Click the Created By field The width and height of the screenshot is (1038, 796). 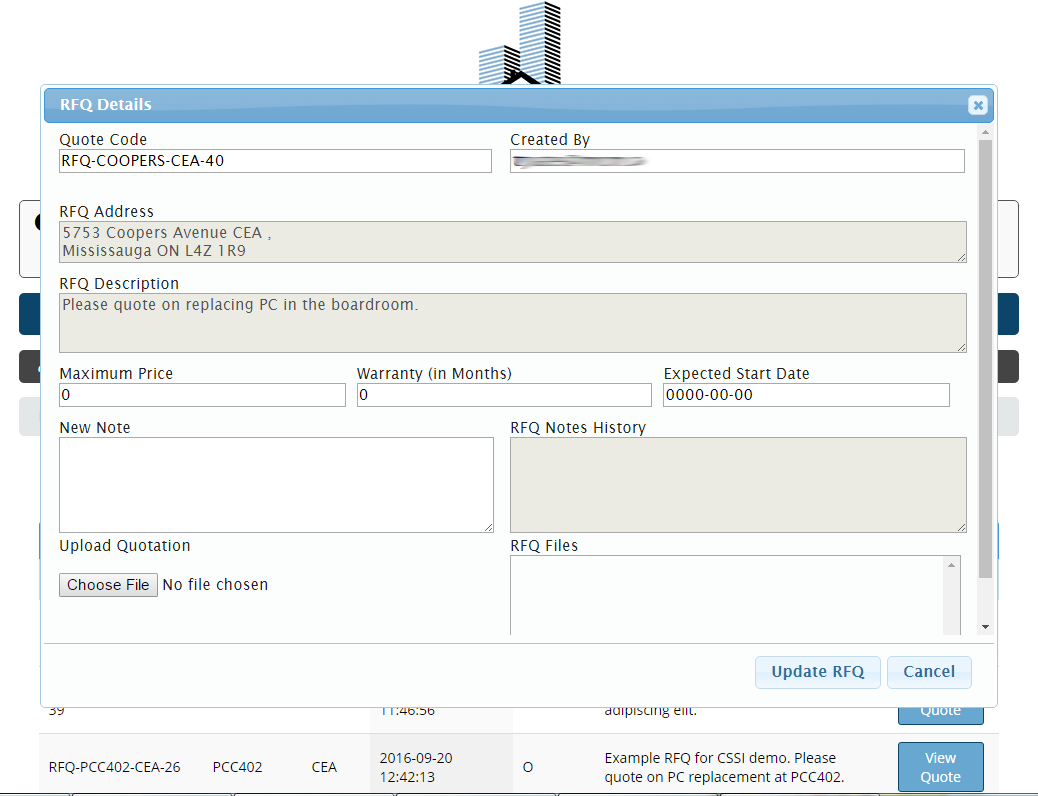click(737, 161)
